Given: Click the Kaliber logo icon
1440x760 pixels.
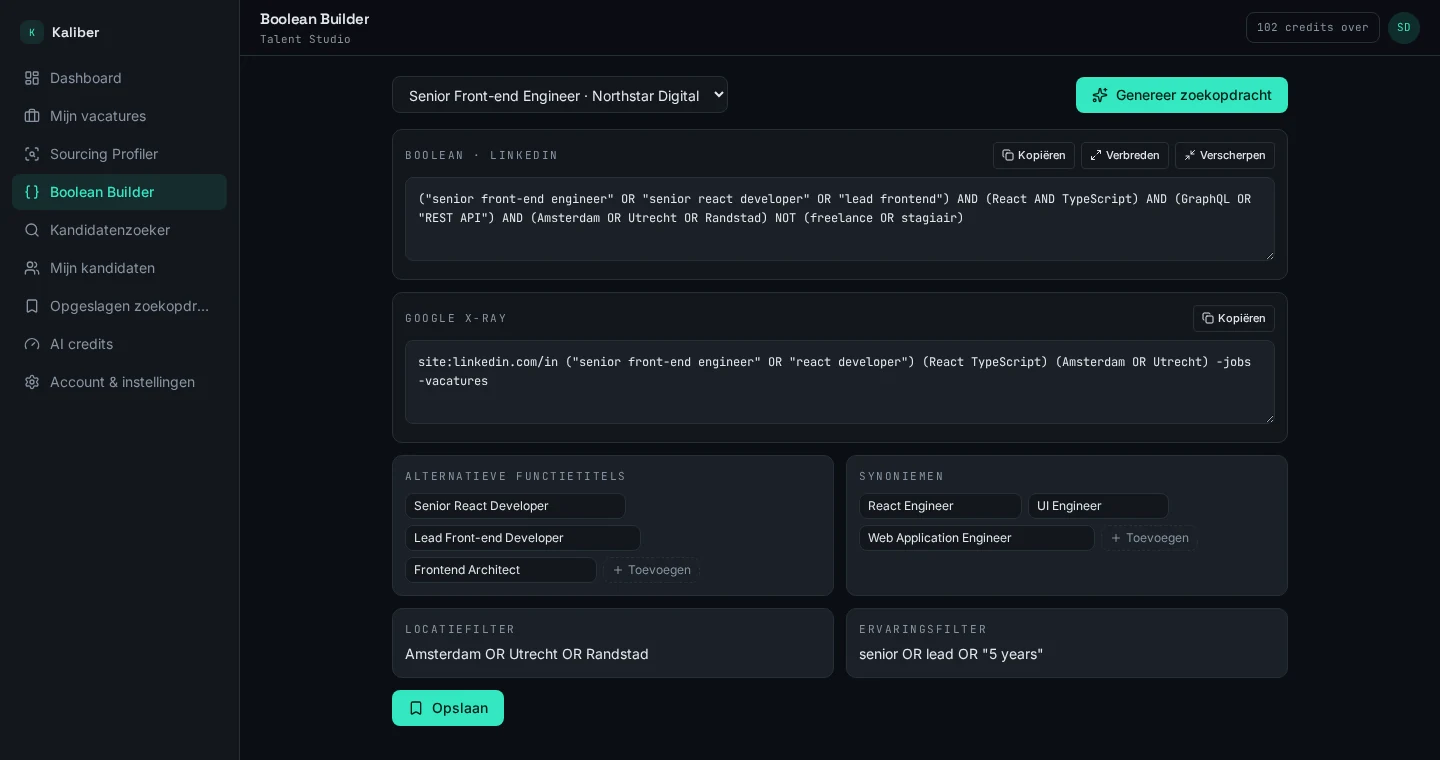Looking at the screenshot, I should [x=32, y=32].
